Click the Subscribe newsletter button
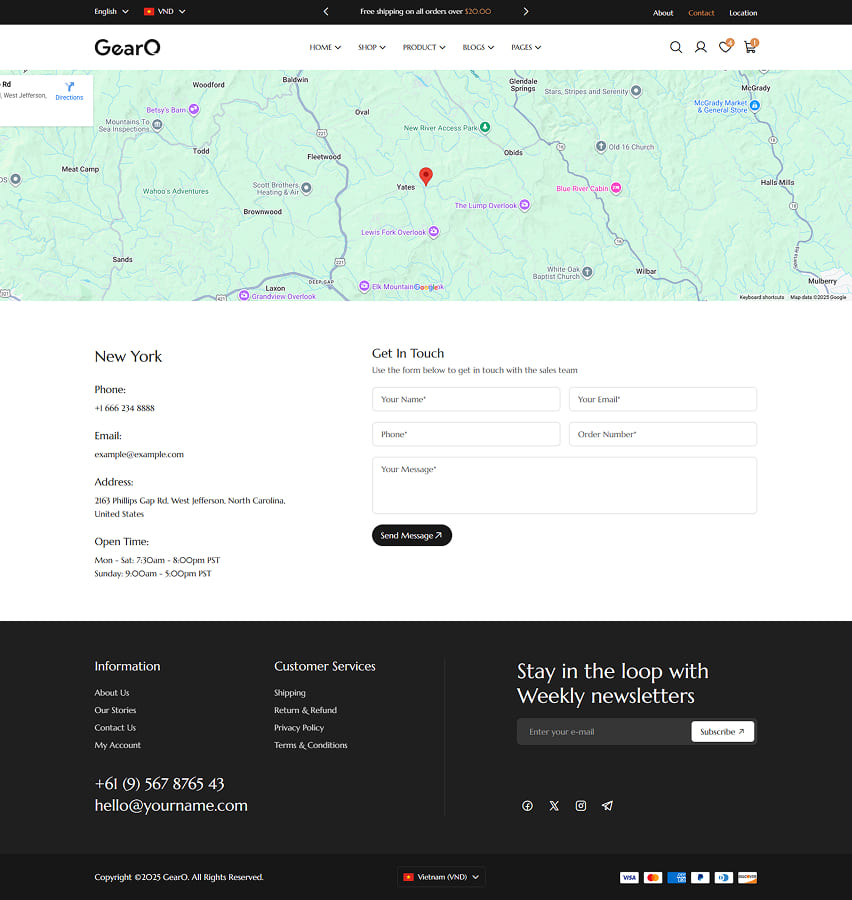 coord(722,732)
